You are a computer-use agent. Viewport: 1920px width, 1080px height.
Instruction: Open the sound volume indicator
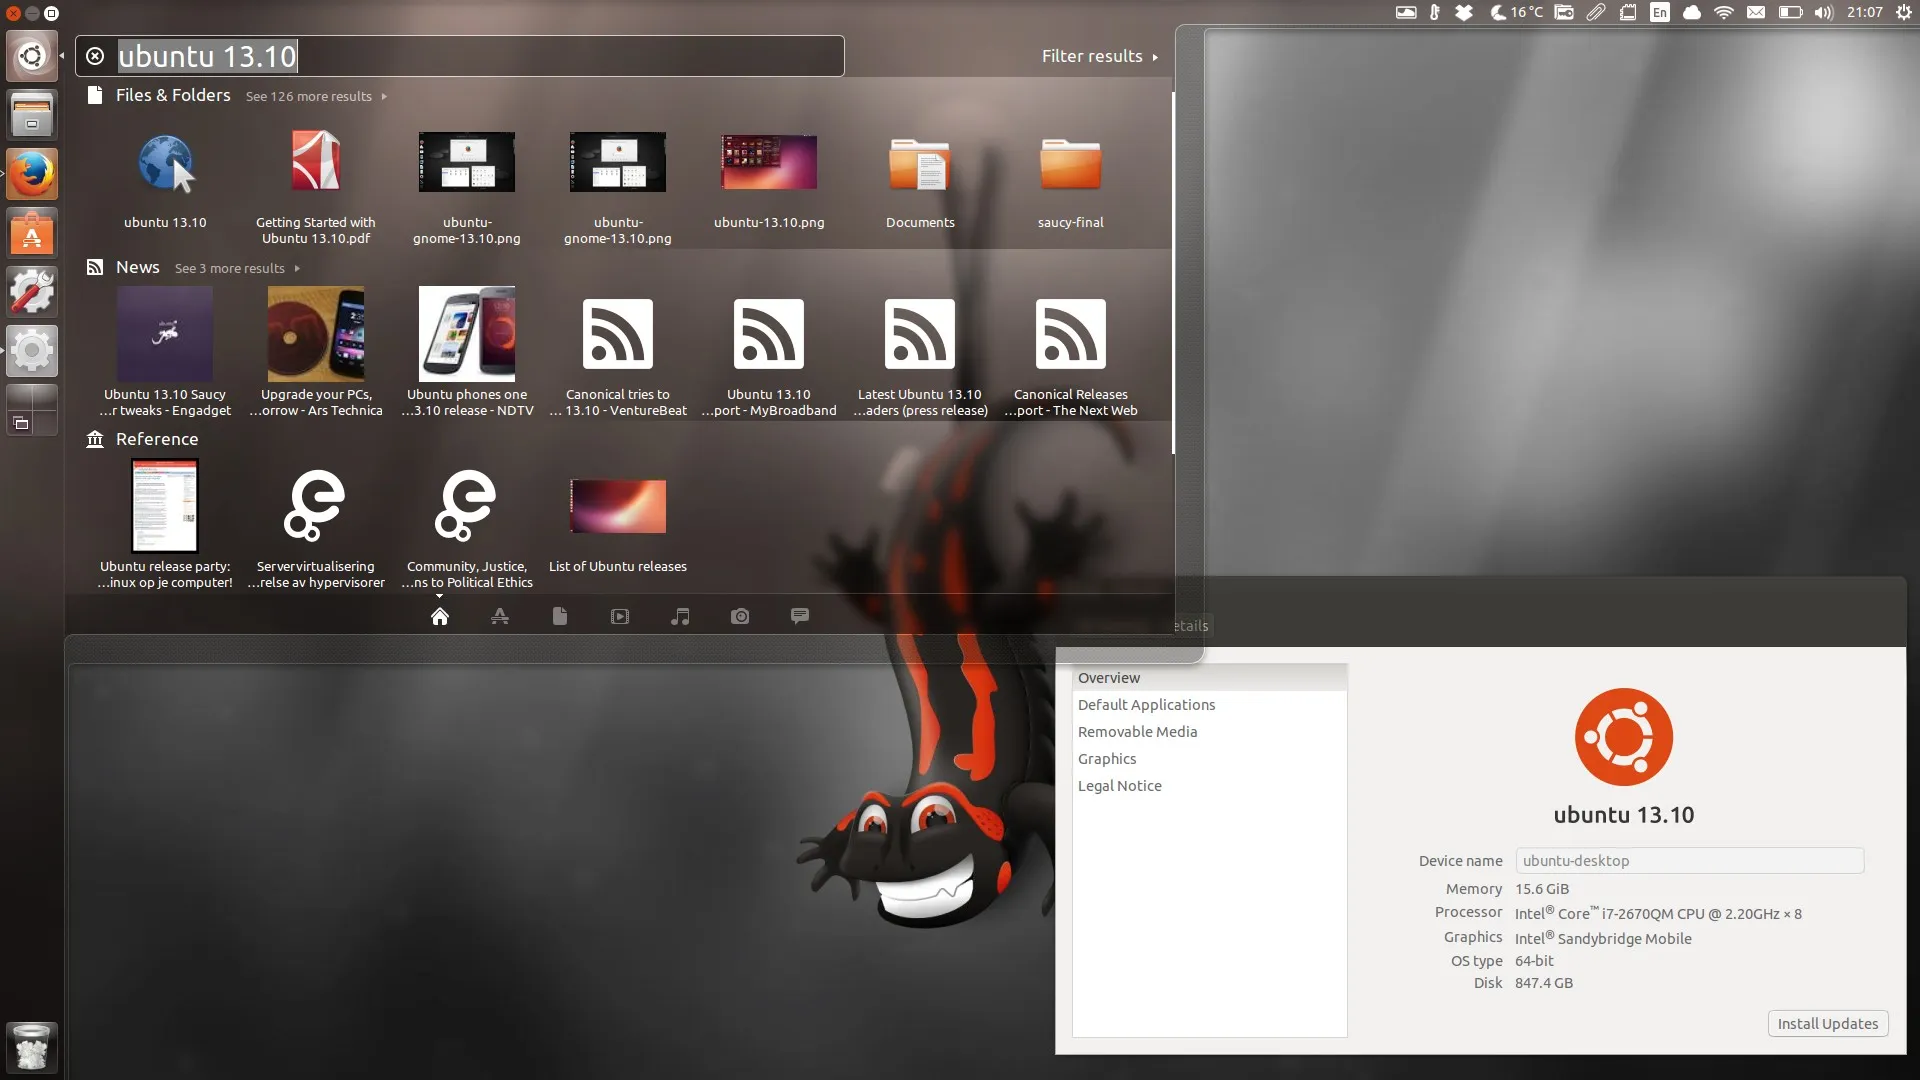(x=1824, y=13)
